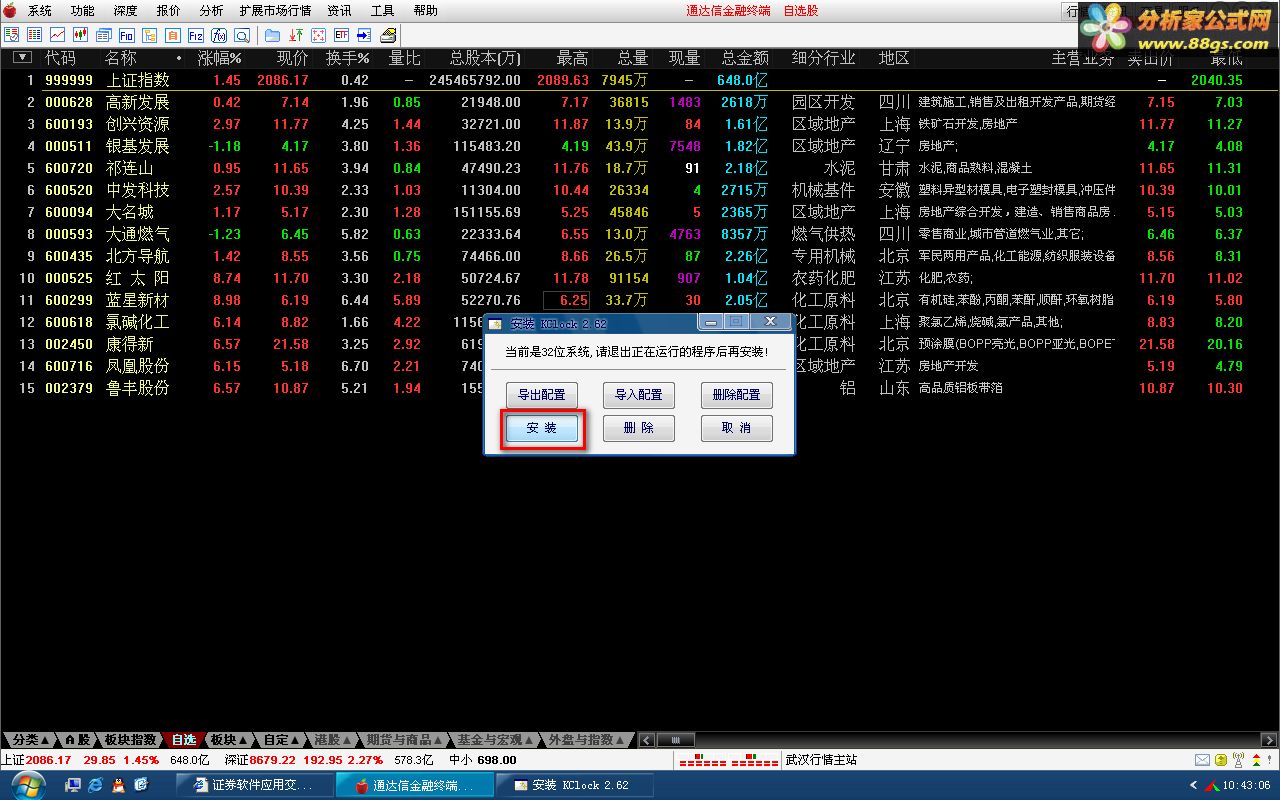
Task: Click the 导出配置 button
Action: (x=541, y=395)
